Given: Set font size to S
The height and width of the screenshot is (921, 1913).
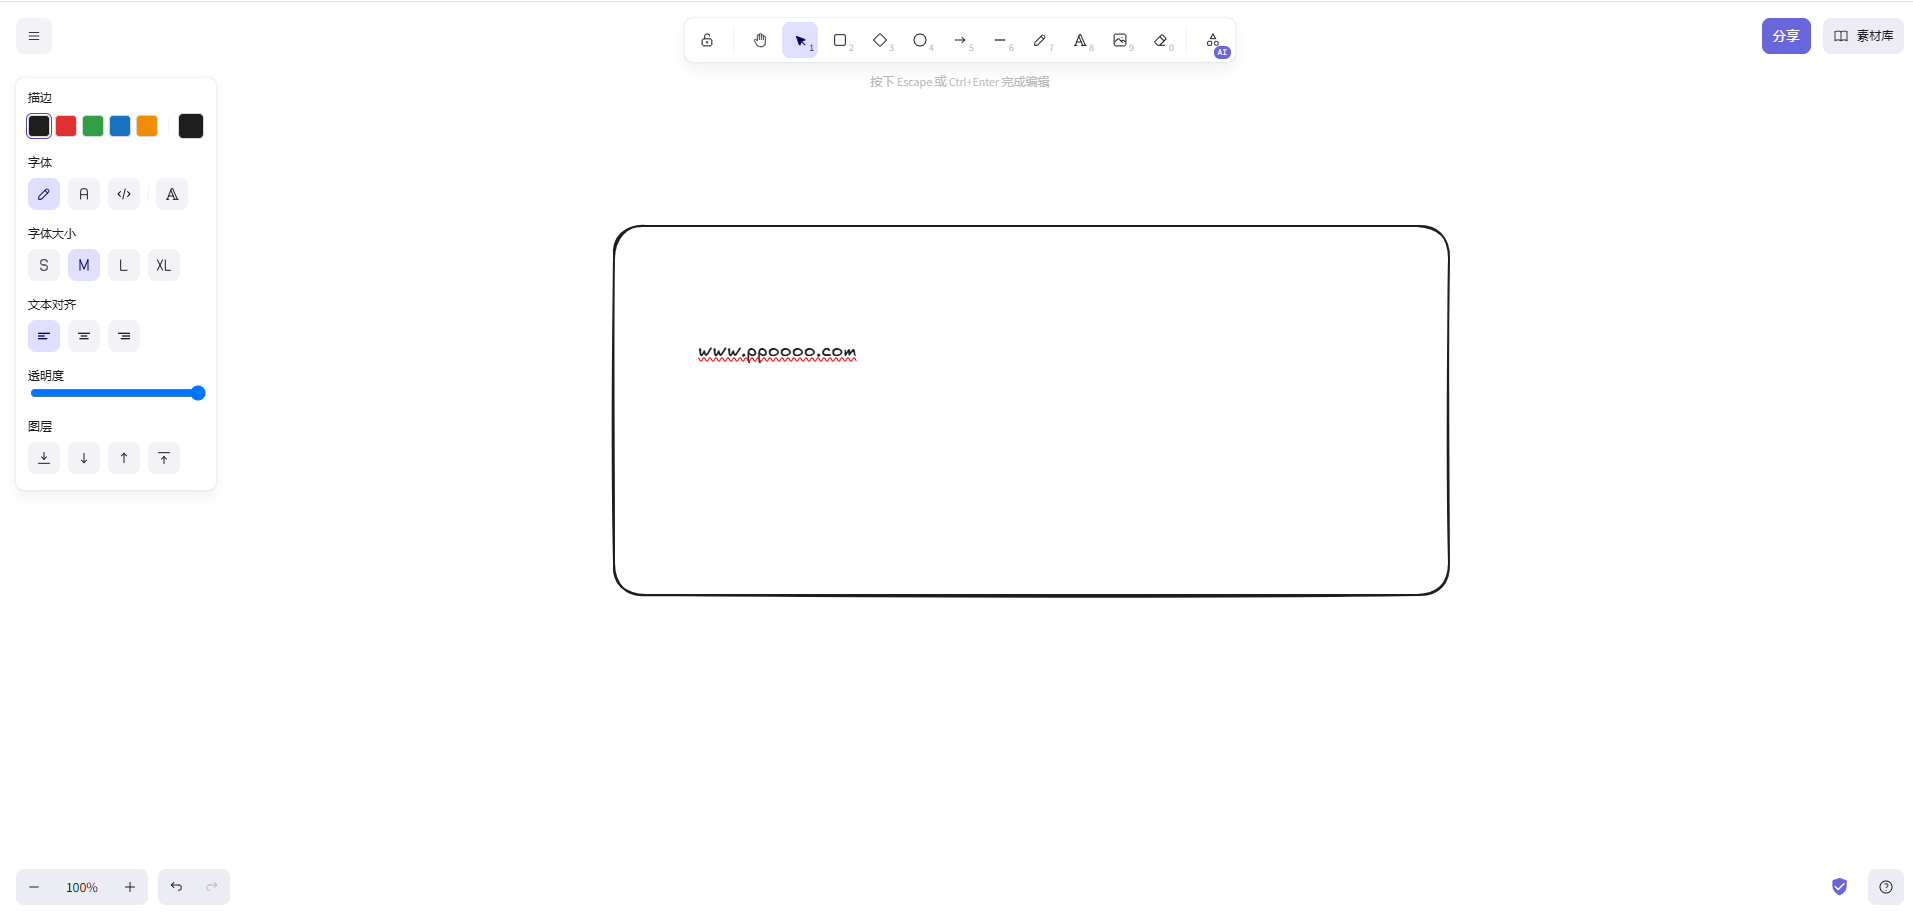Looking at the screenshot, I should [44, 265].
